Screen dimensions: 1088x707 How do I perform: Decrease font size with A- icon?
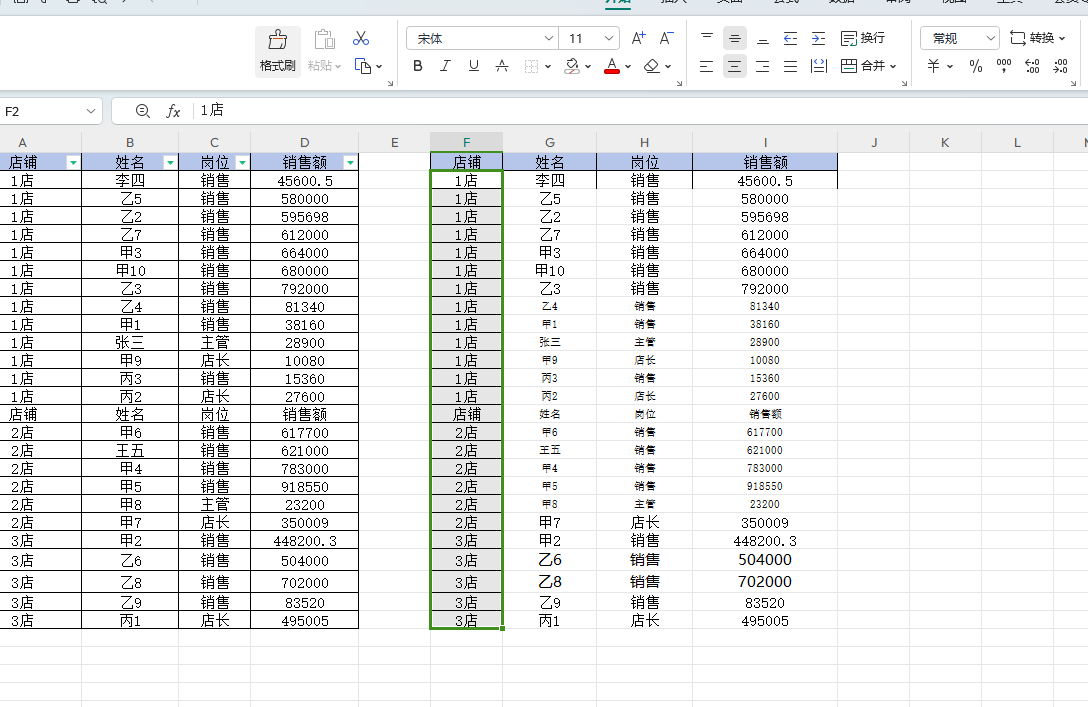pos(666,38)
